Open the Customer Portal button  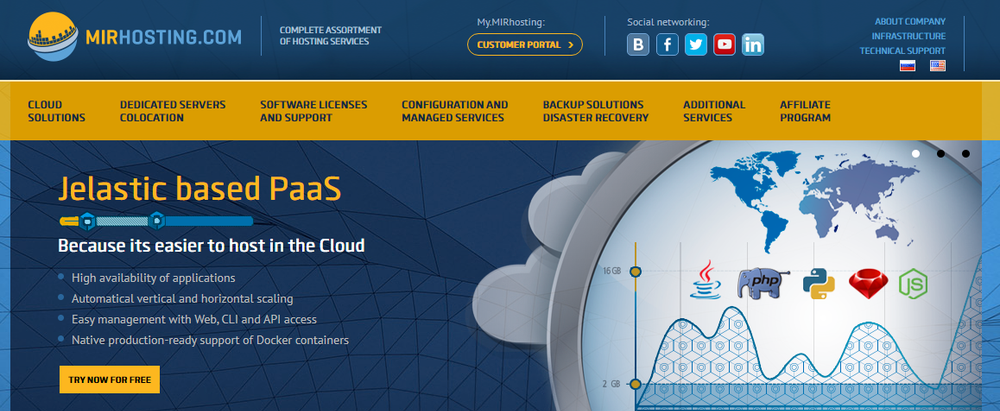tap(525, 45)
